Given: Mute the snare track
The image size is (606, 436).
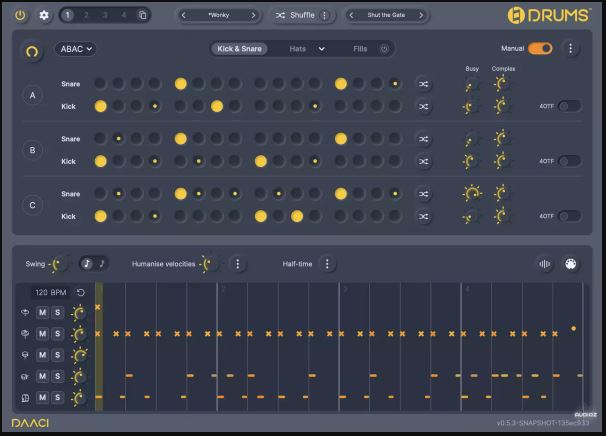Looking at the screenshot, I should pos(43,376).
